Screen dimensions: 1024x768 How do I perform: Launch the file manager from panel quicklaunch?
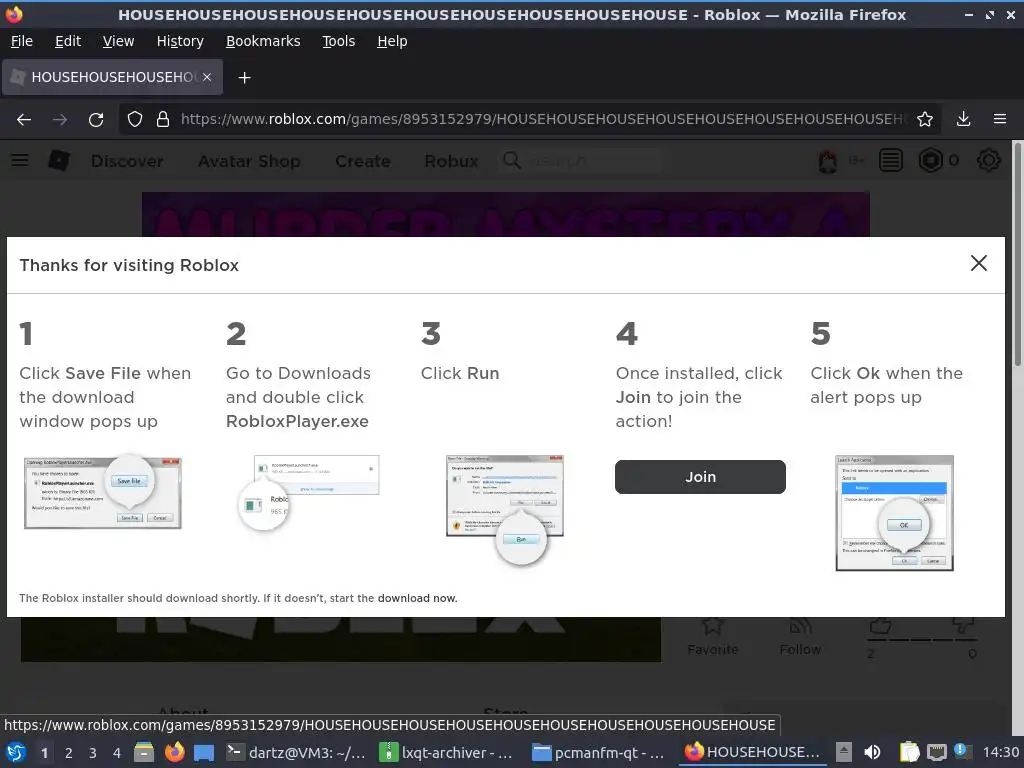click(144, 752)
